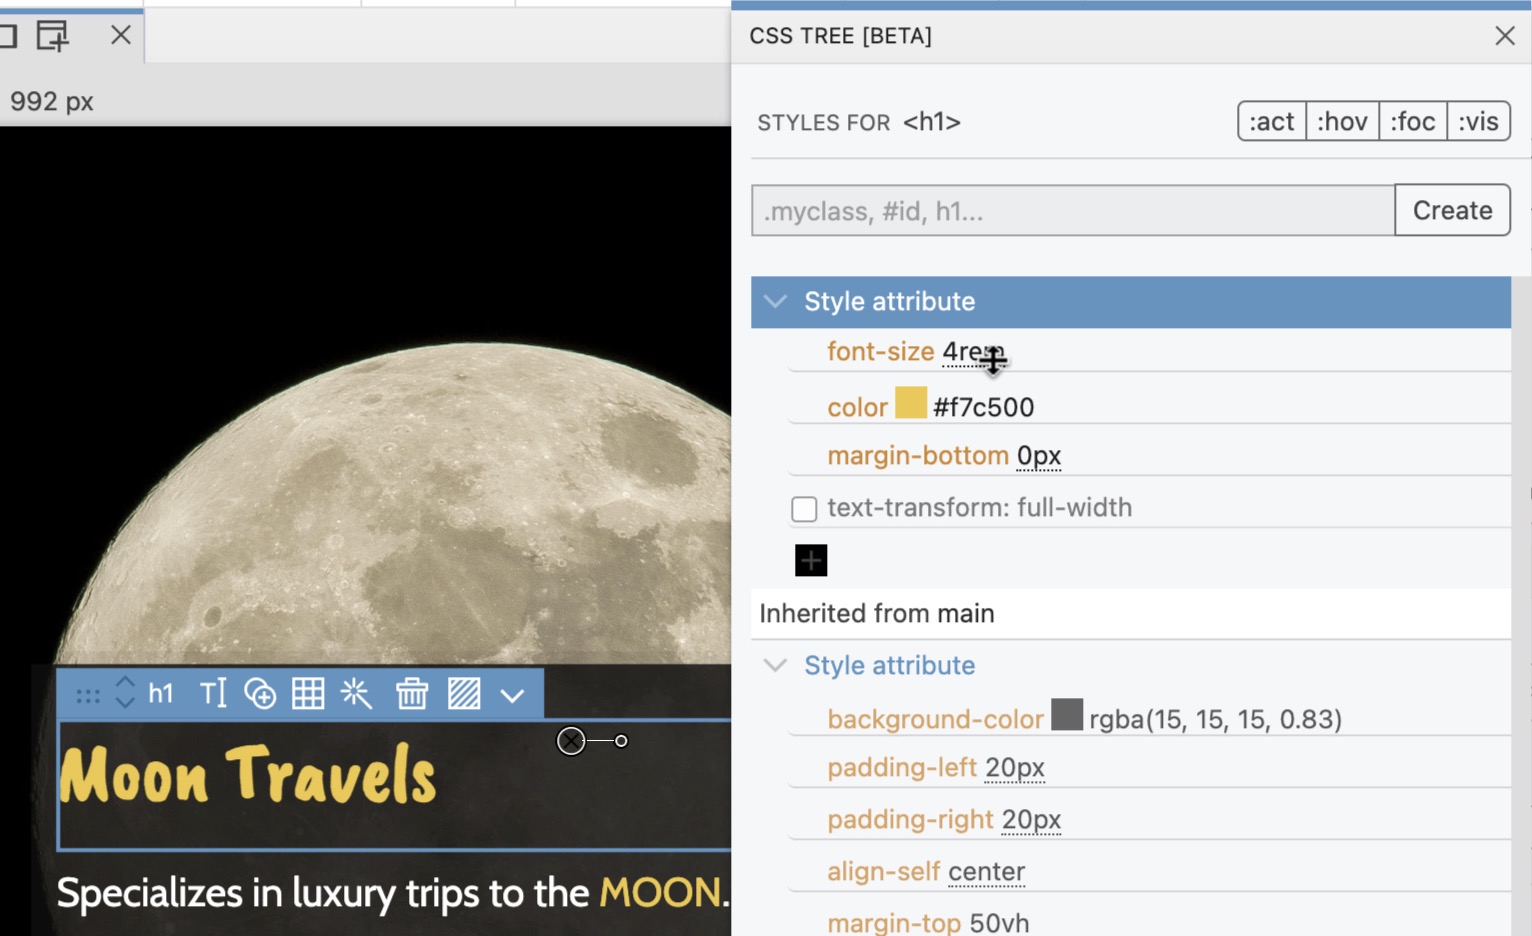Click the circled X handle on heading

pos(571,741)
